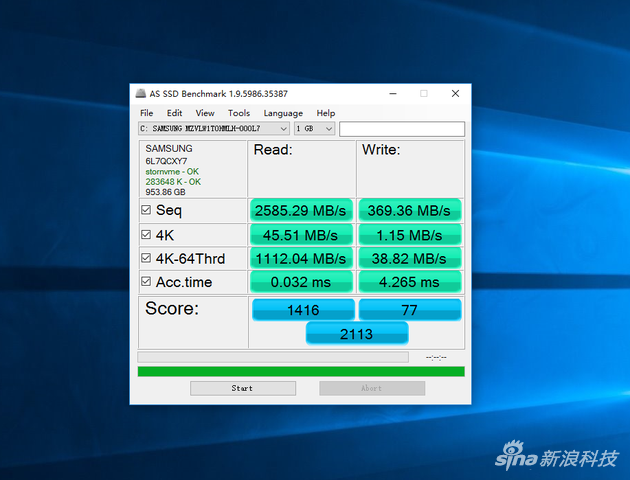Open the Edit menu
The width and height of the screenshot is (630, 480).
(174, 113)
